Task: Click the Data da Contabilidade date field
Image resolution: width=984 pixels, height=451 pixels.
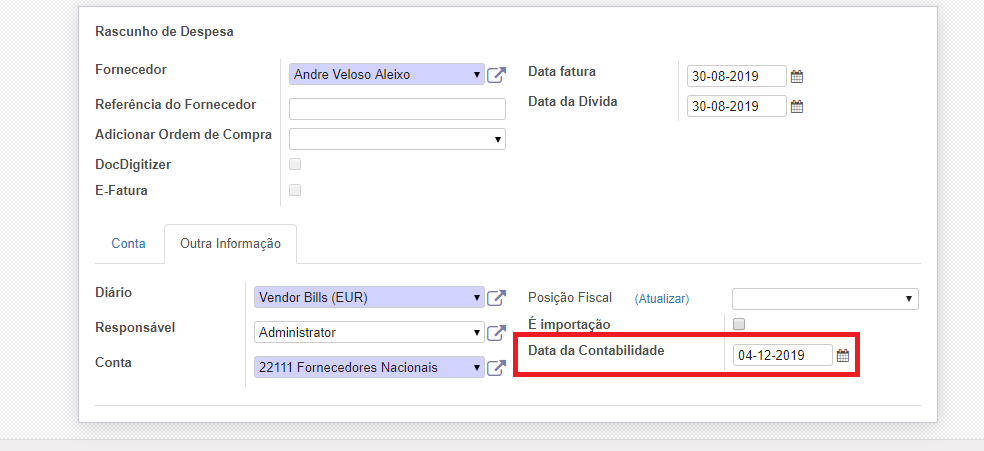Action: (x=781, y=355)
